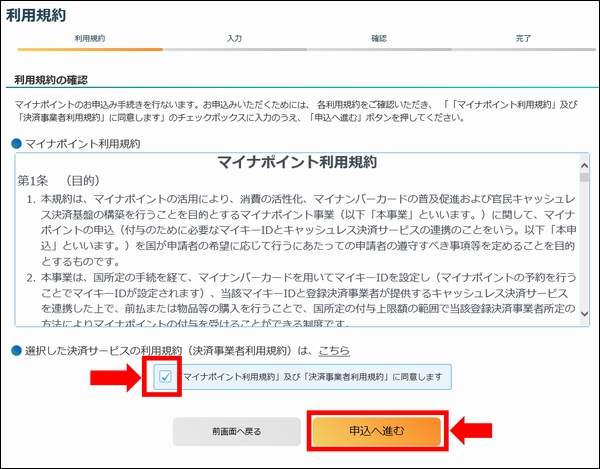Click the マイナポイント利用規約 title inside terms box
This screenshot has height=469, width=600.
[297, 162]
